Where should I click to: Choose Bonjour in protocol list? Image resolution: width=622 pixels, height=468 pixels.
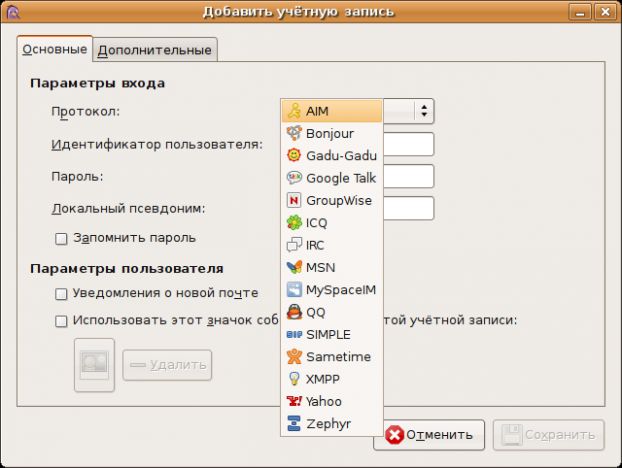[332, 133]
